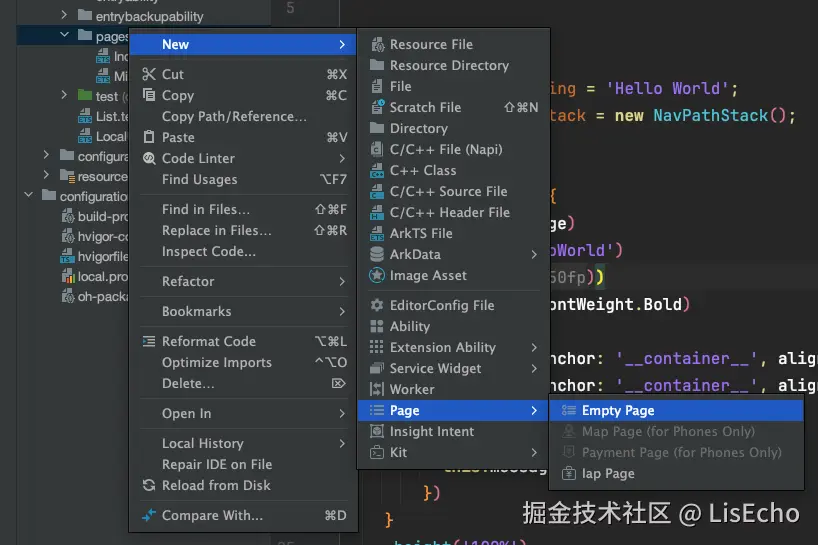Select the List.te file in tree
The width and height of the screenshot is (818, 545).
pyautogui.click(x=112, y=116)
